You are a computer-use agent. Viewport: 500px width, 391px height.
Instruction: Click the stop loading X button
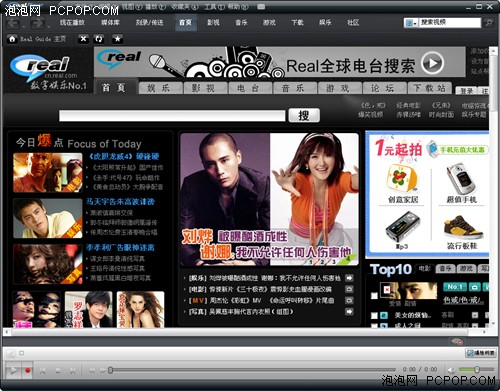pos(83,39)
